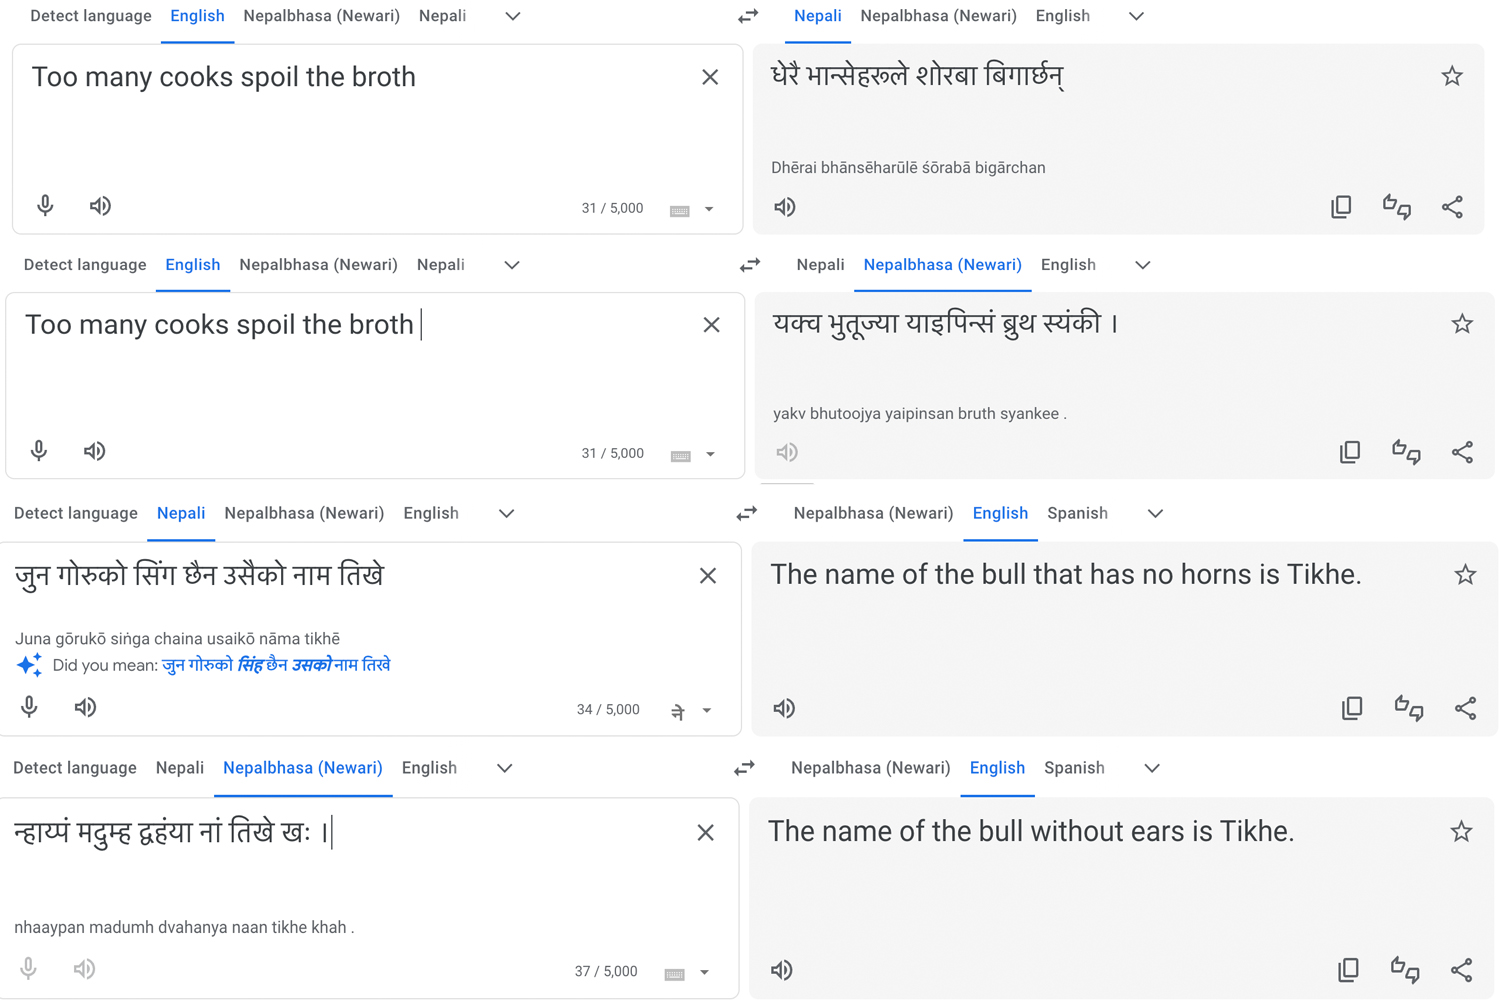The width and height of the screenshot is (1500, 1000).
Task: Click the transliteration airplane icon
Action: click(678, 710)
